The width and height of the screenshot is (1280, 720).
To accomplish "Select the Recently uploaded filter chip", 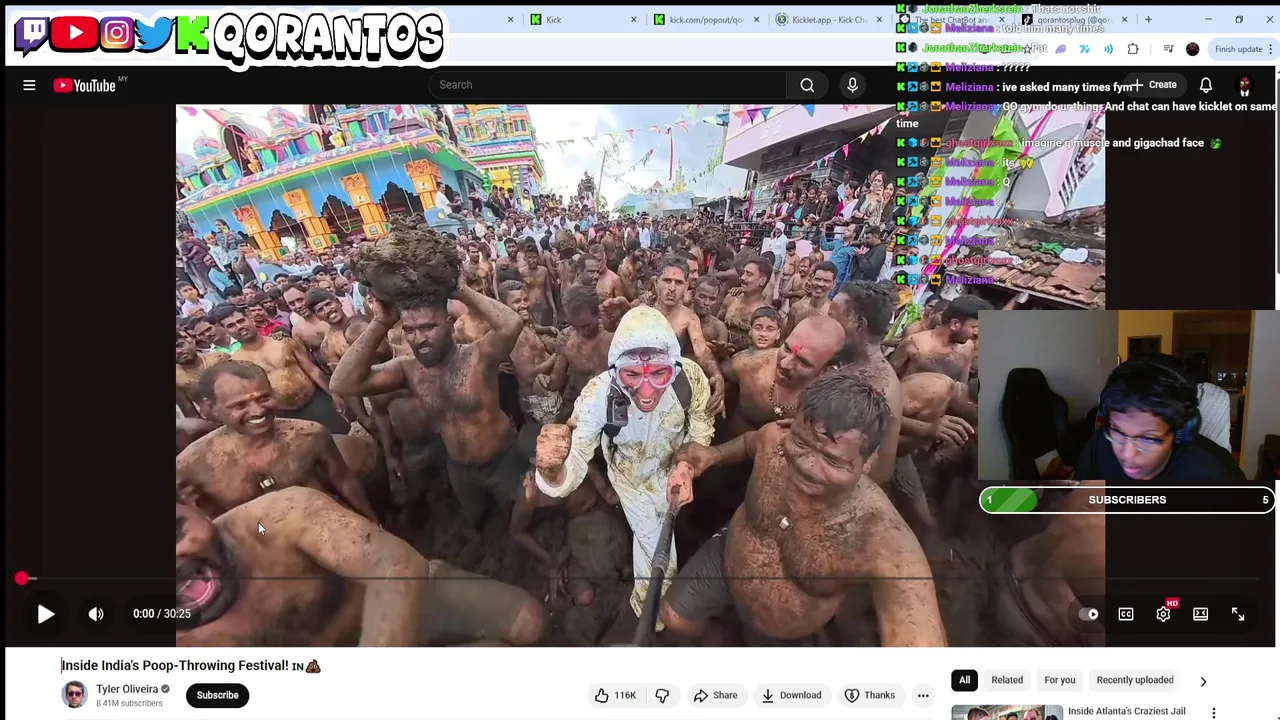I will tap(1135, 680).
